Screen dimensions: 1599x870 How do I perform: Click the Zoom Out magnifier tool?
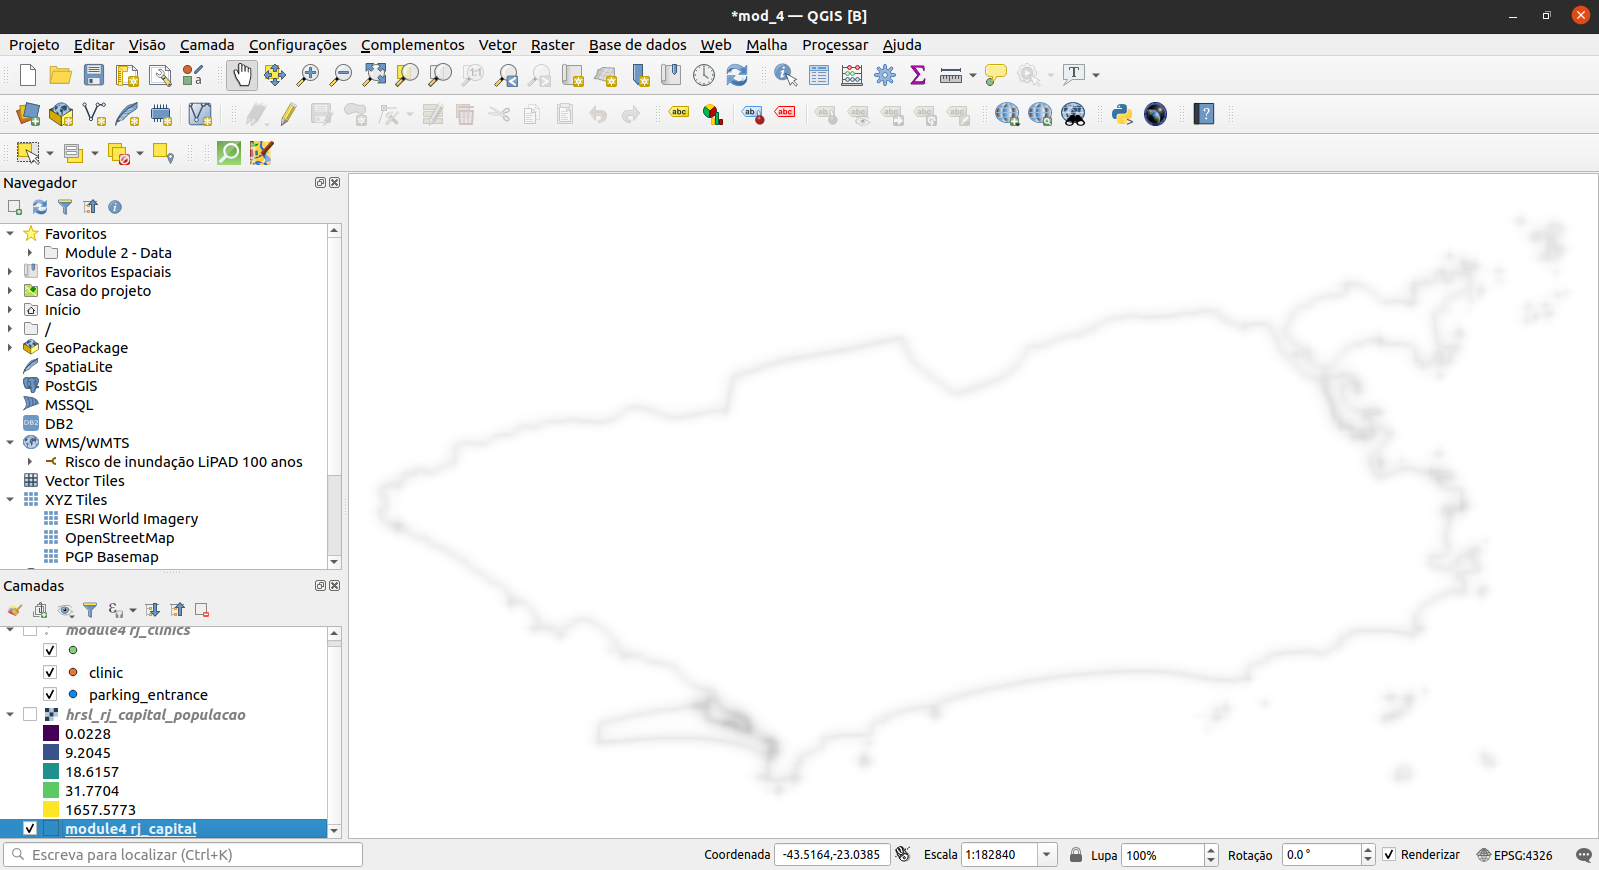click(x=341, y=75)
